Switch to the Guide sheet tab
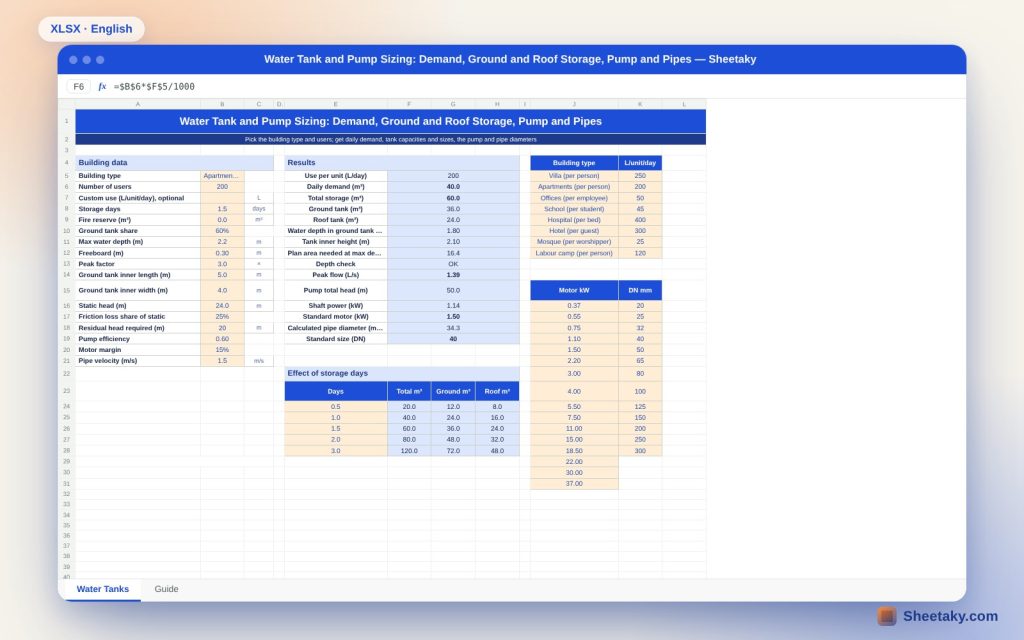Image resolution: width=1024 pixels, height=640 pixels. coord(166,588)
